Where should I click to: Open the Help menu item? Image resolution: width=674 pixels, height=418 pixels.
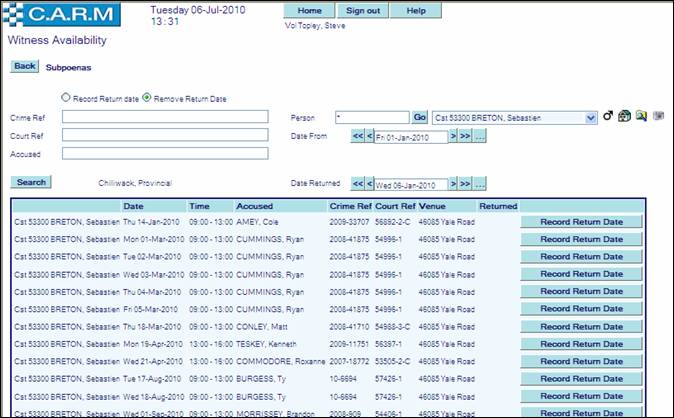[416, 10]
